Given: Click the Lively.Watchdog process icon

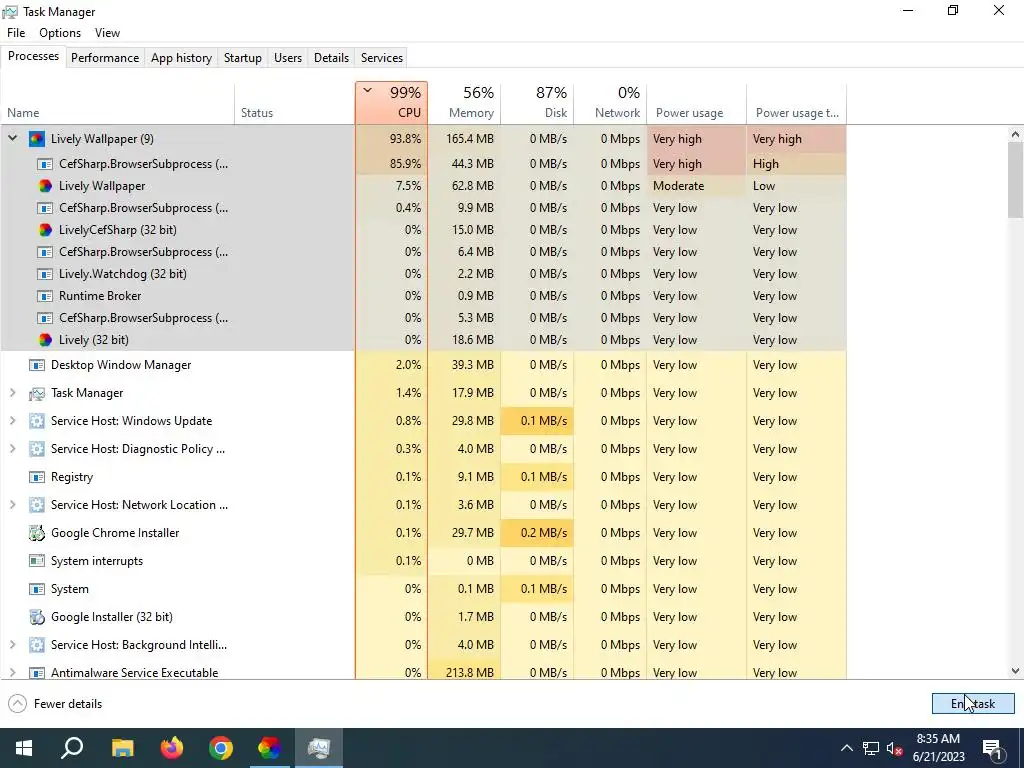Looking at the screenshot, I should [x=44, y=274].
